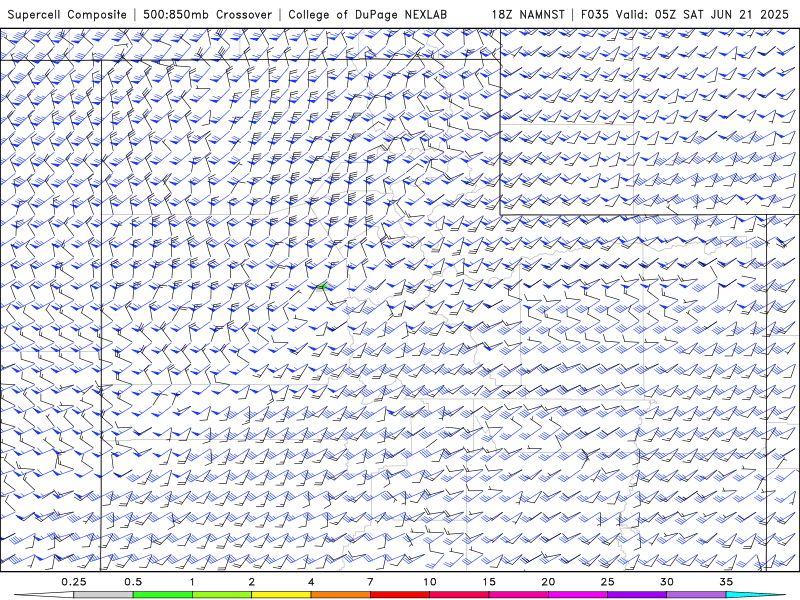Click the lavender 30–35 color bar segment
Image resolution: width=800 pixels, height=600 pixels.
pos(696,595)
